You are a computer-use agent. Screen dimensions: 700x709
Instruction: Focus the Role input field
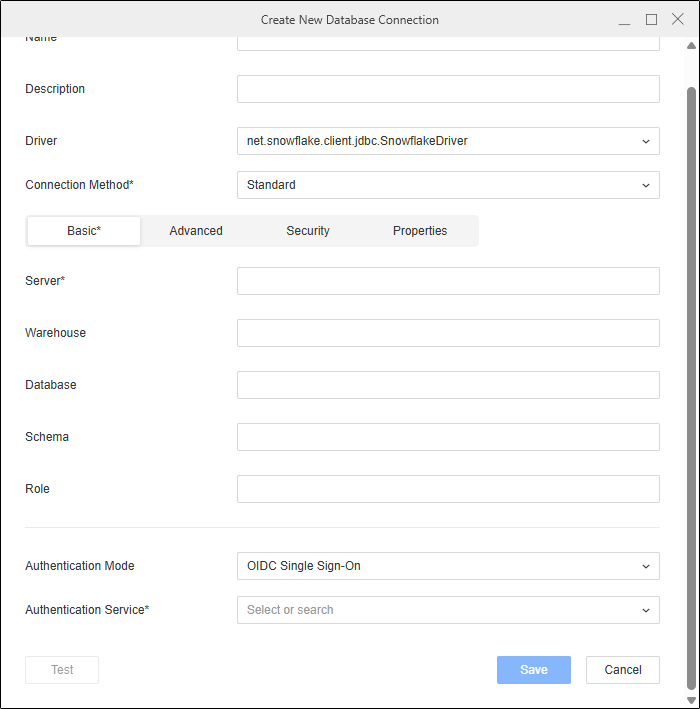pos(447,489)
